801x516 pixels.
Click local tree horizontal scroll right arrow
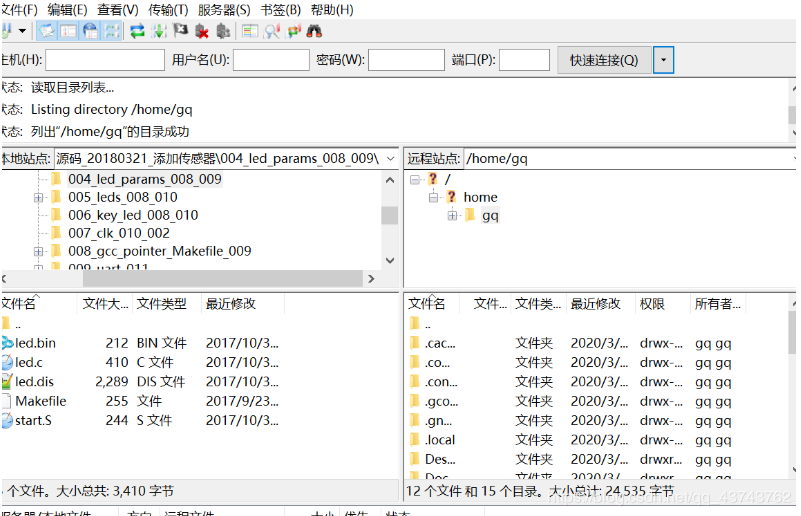click(371, 278)
